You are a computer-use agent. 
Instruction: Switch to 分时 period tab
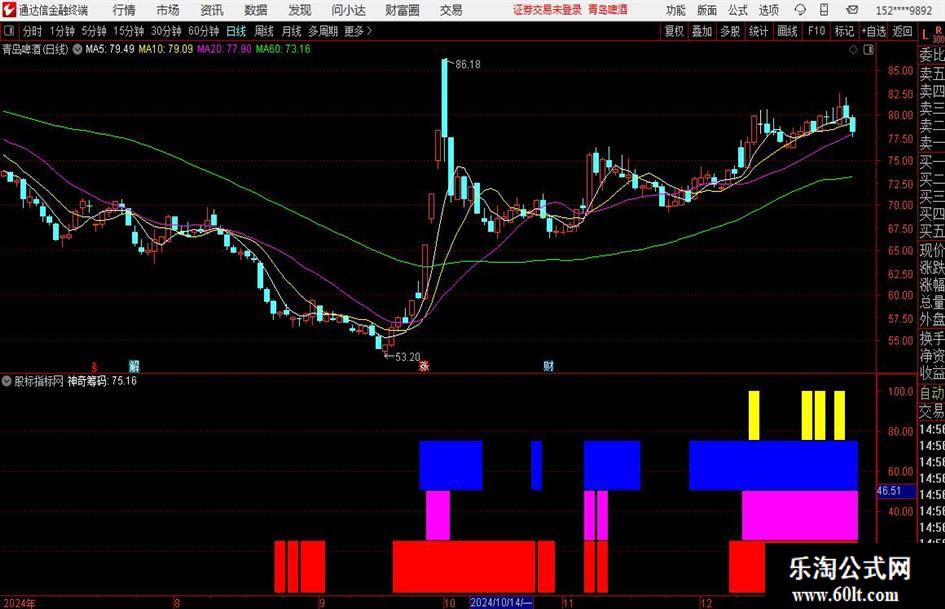(x=33, y=31)
